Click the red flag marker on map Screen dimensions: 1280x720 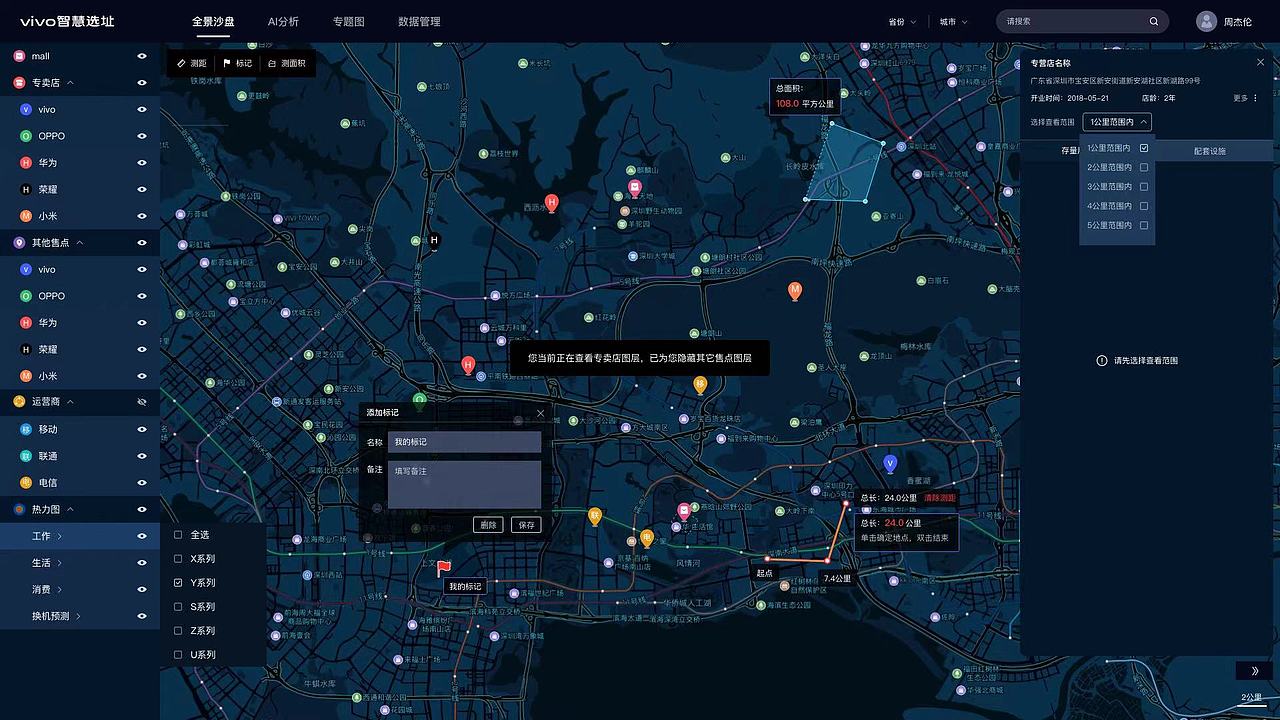(443, 568)
